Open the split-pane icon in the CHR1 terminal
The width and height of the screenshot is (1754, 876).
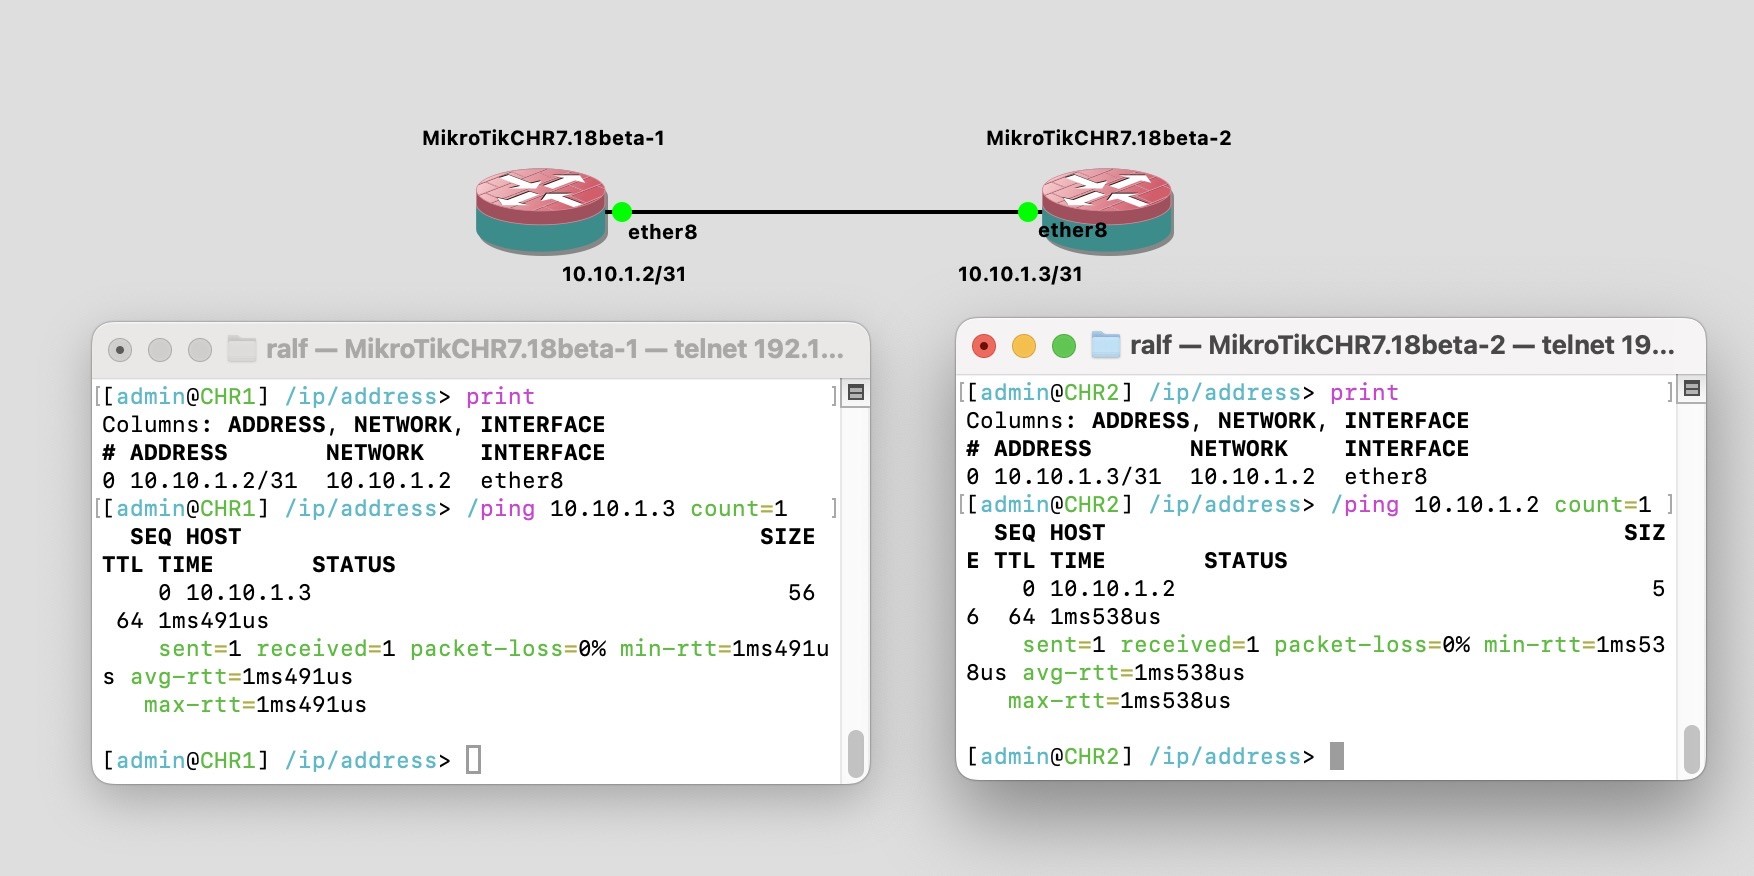point(856,393)
